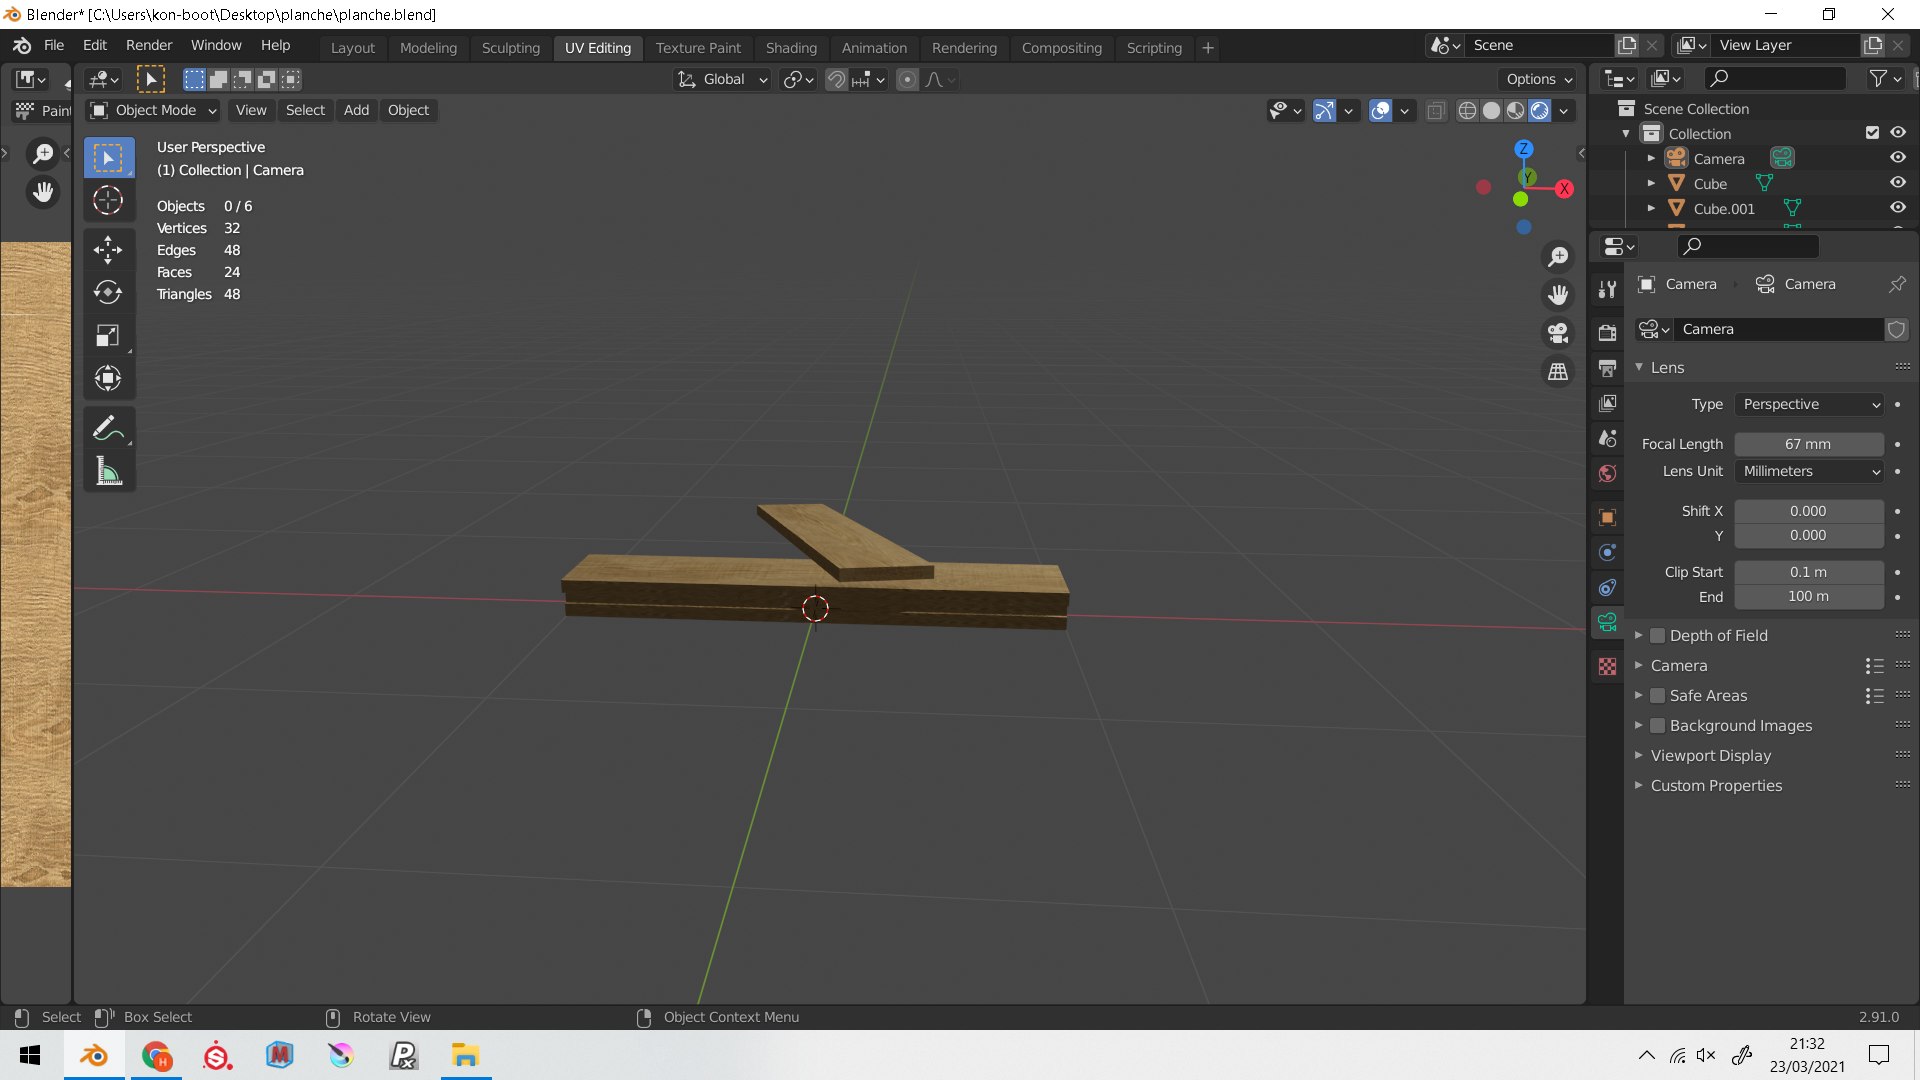
Task: Open the viewport Add menu
Action: click(x=356, y=110)
